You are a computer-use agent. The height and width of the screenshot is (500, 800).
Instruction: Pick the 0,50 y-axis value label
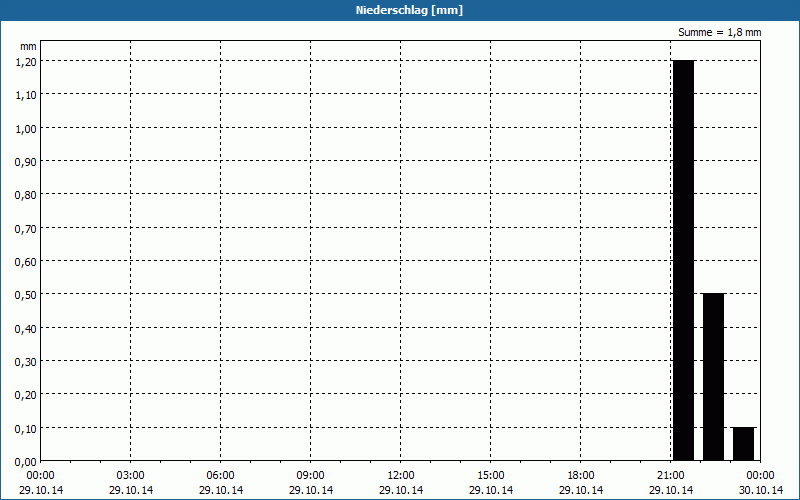tap(26, 295)
